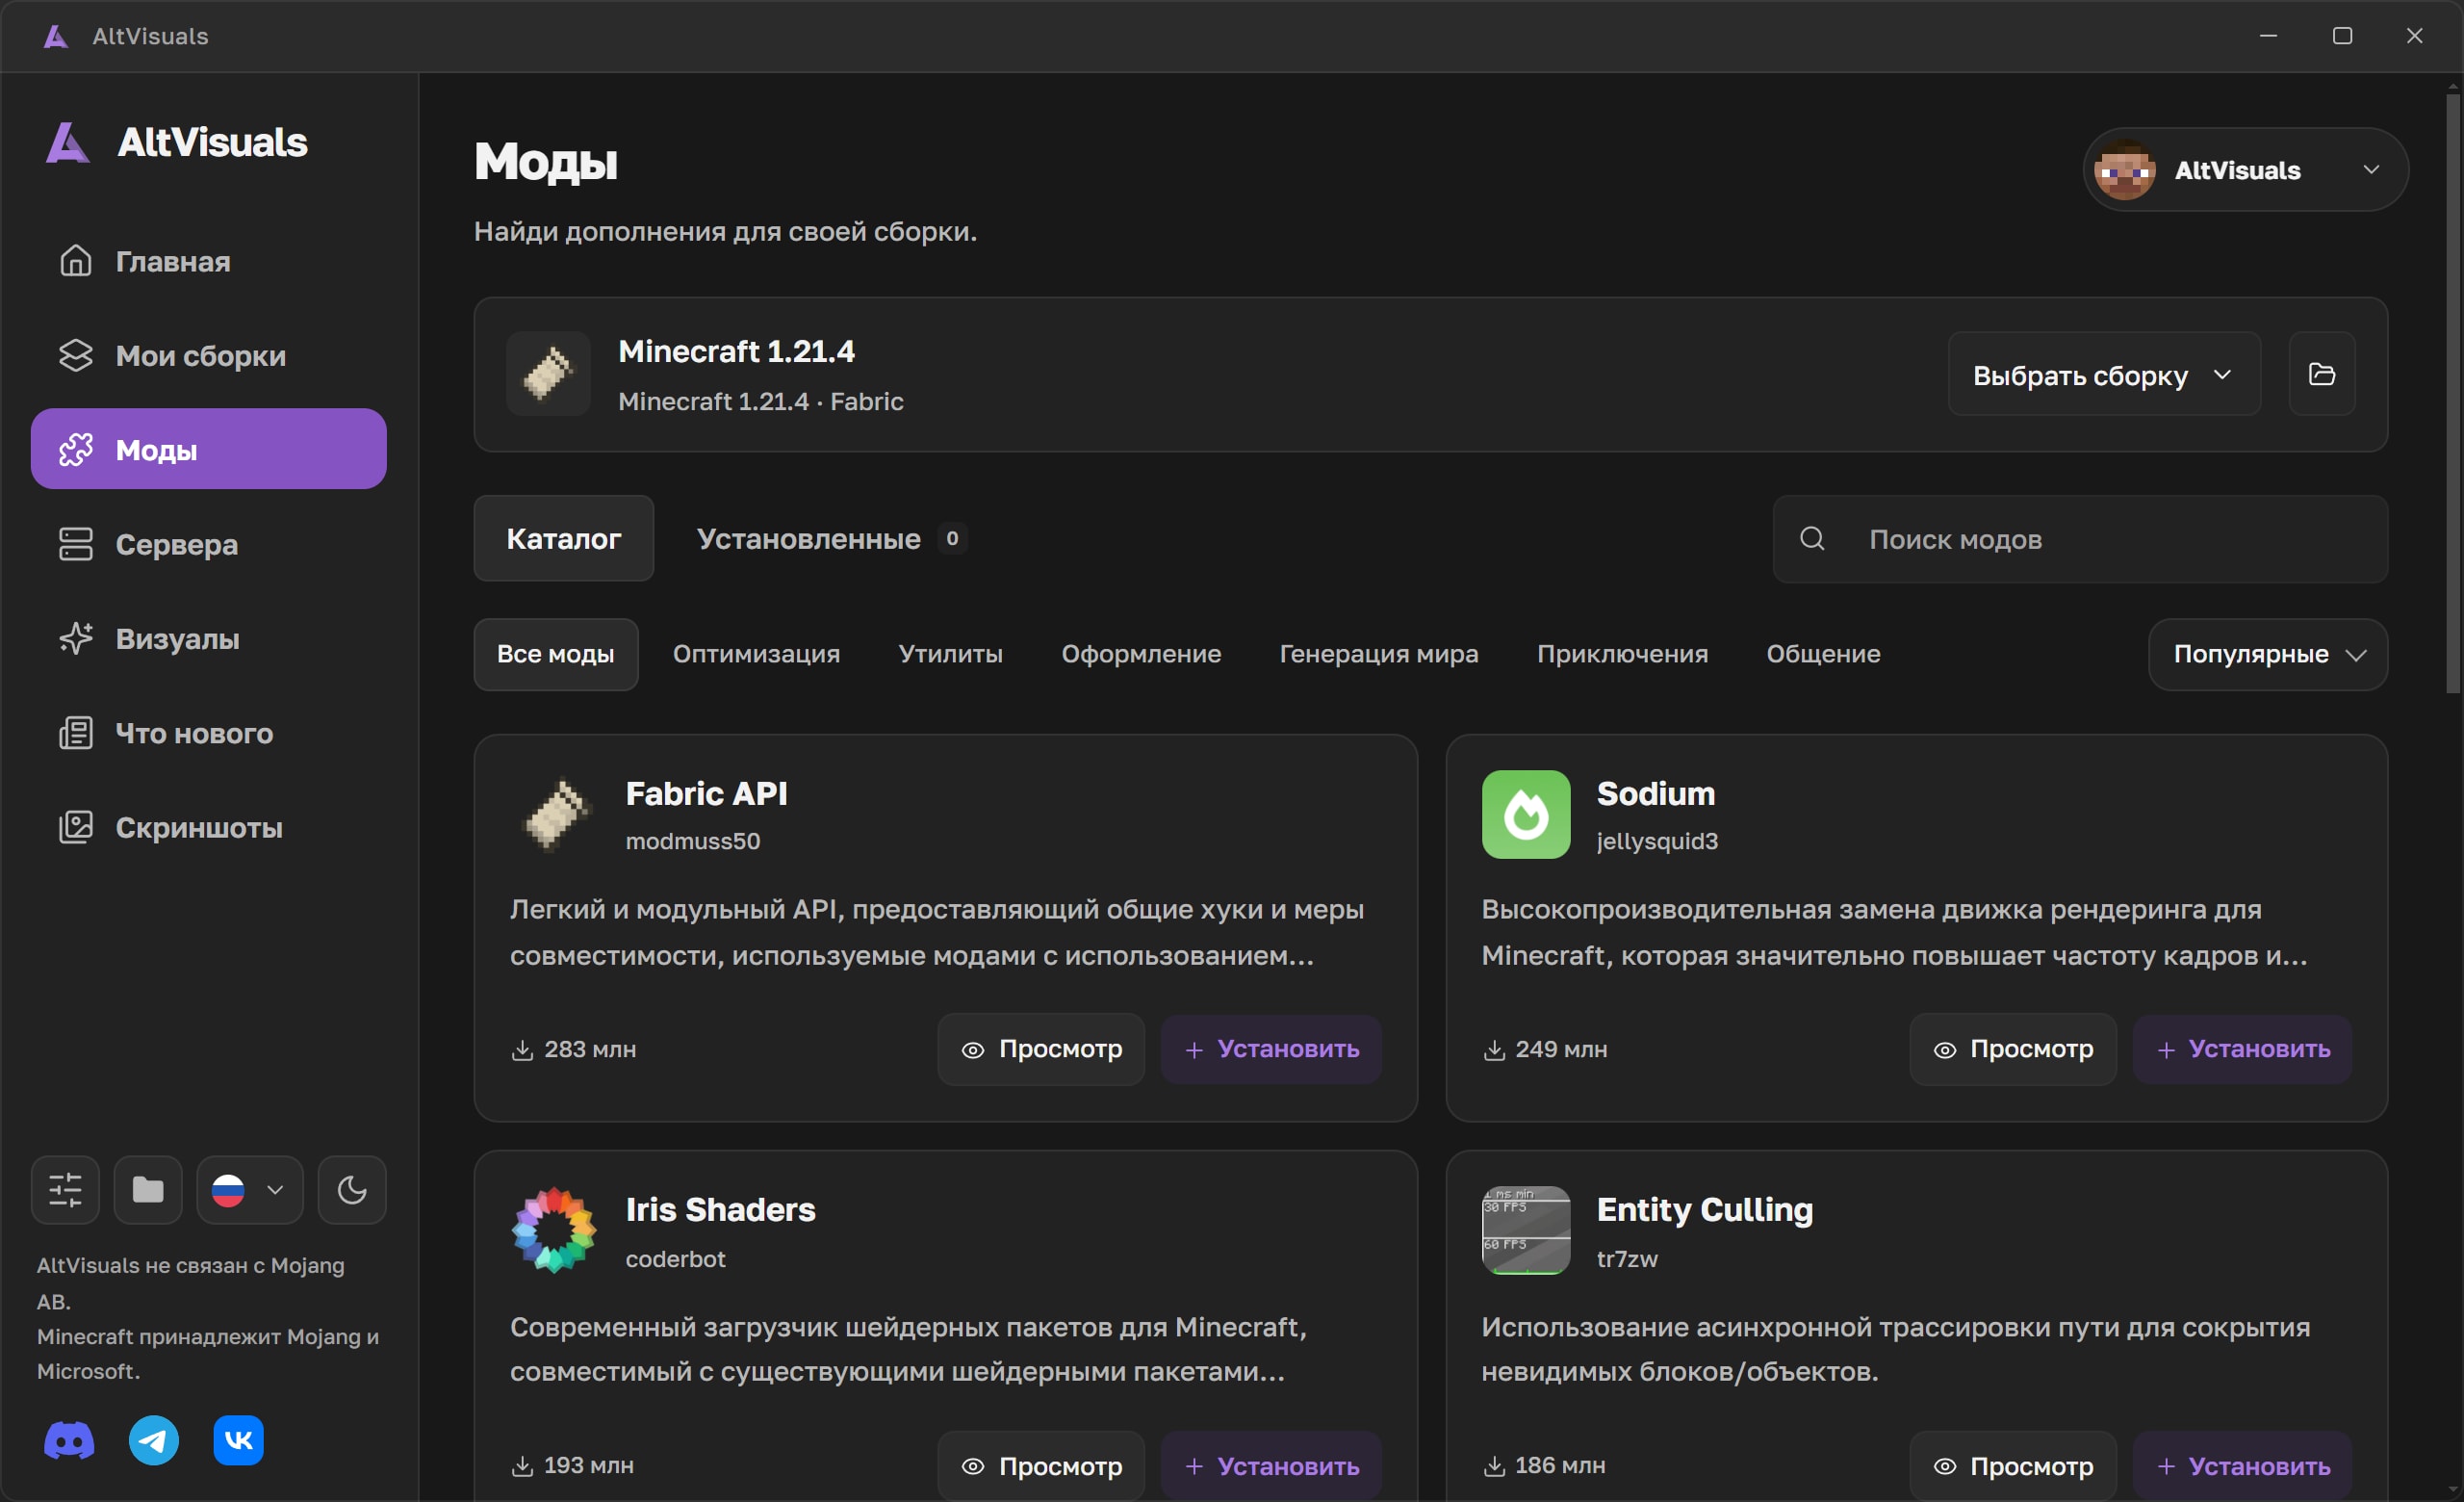Focus the Поиск модов search field
Screen dimensions: 2464x1502
click(2080, 540)
